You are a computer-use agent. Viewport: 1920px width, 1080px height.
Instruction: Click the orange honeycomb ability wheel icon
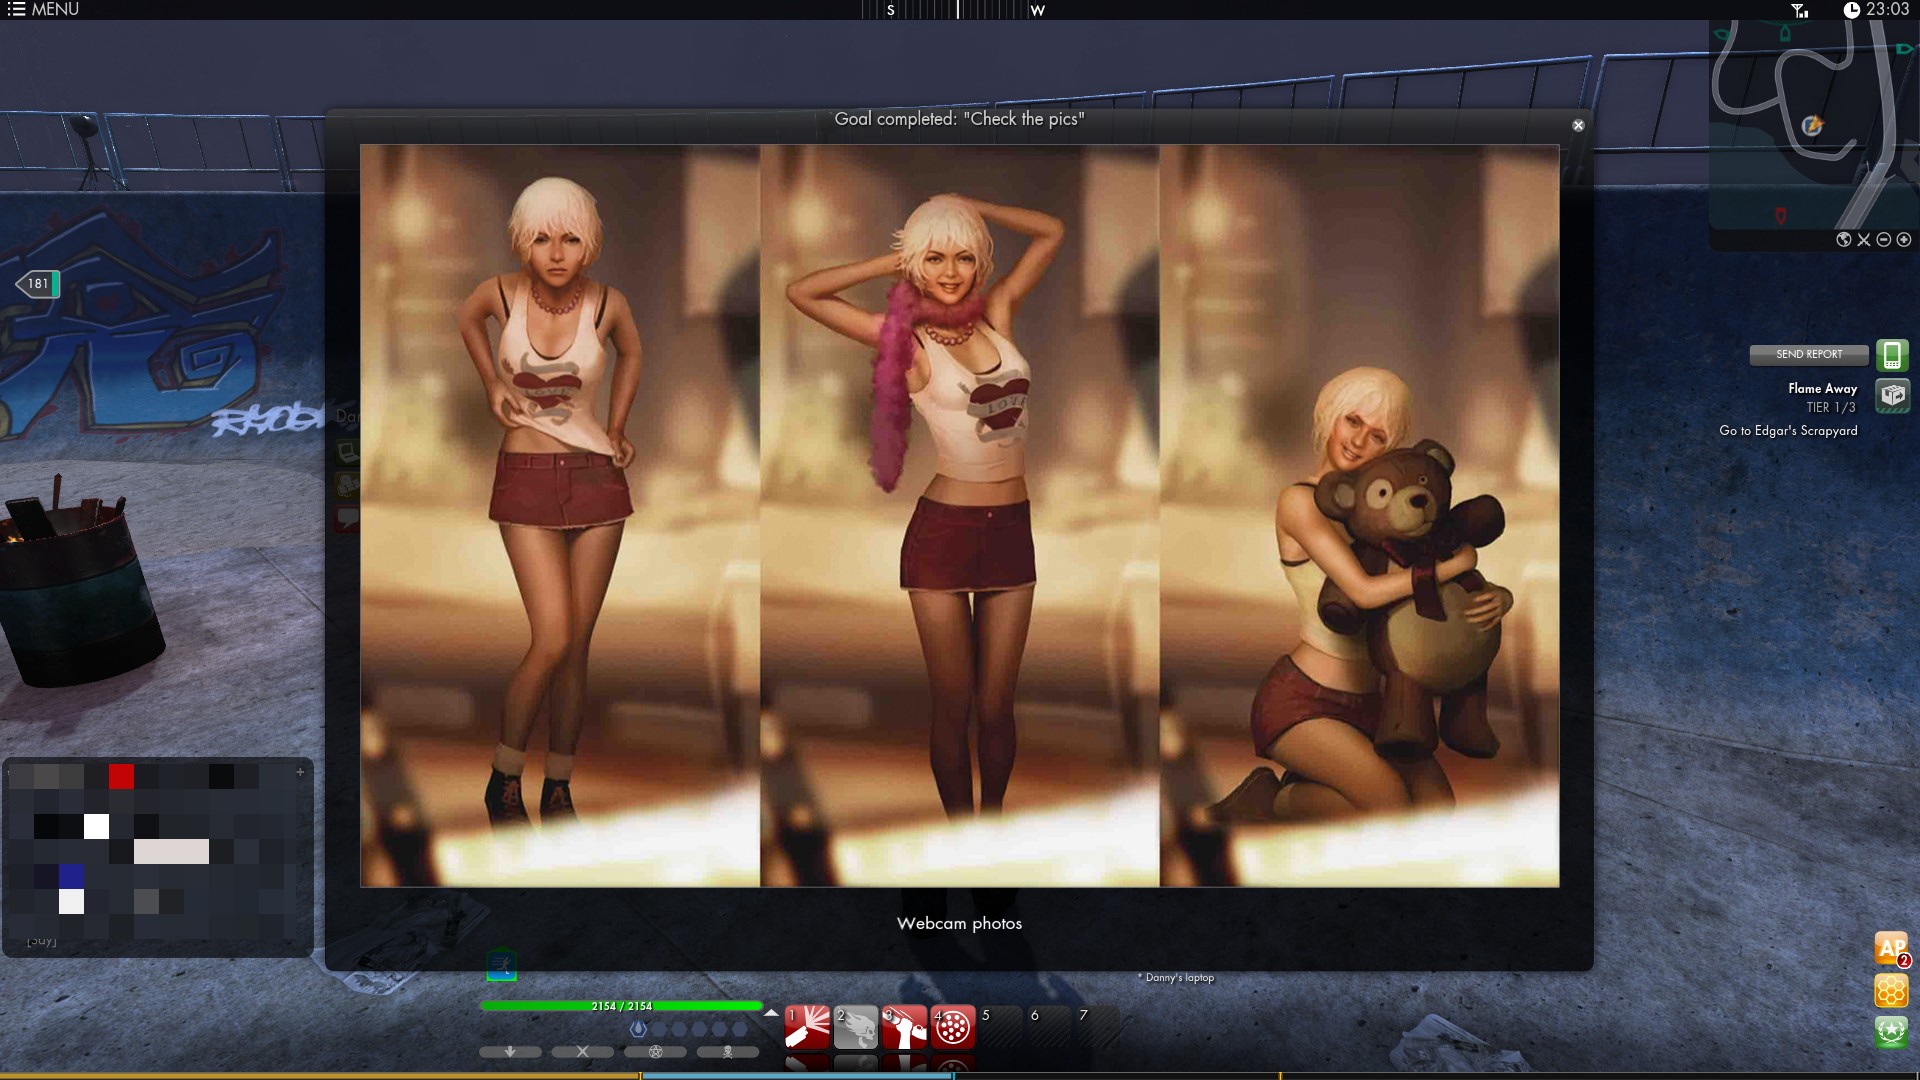1891,991
